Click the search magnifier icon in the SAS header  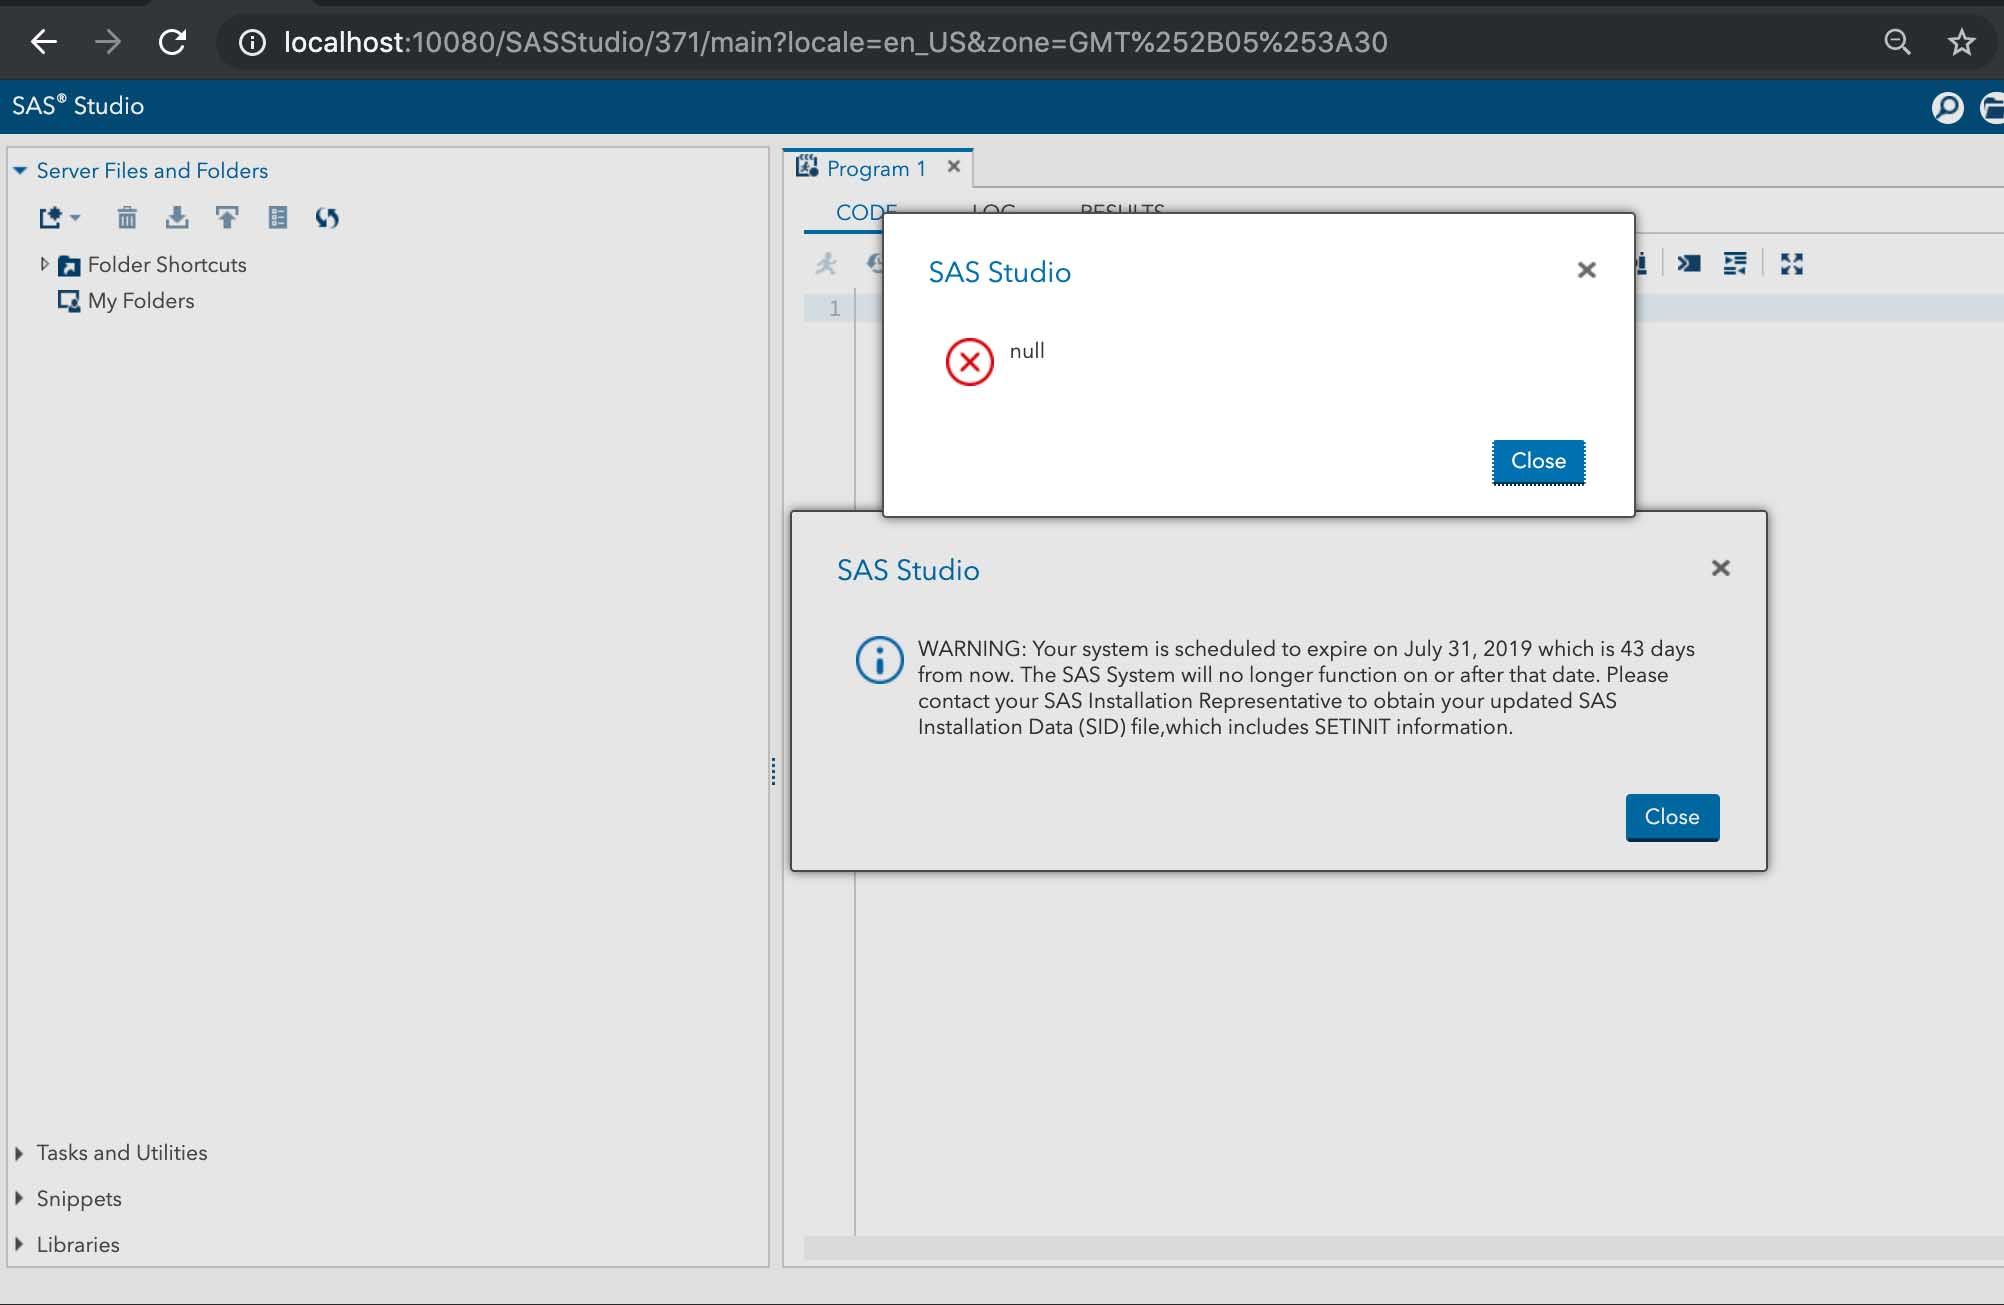point(1947,107)
